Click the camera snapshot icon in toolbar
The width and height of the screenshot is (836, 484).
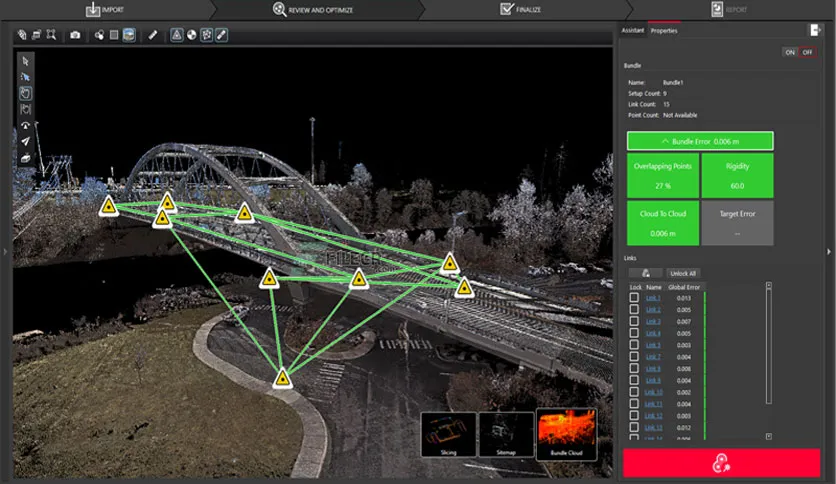75,35
